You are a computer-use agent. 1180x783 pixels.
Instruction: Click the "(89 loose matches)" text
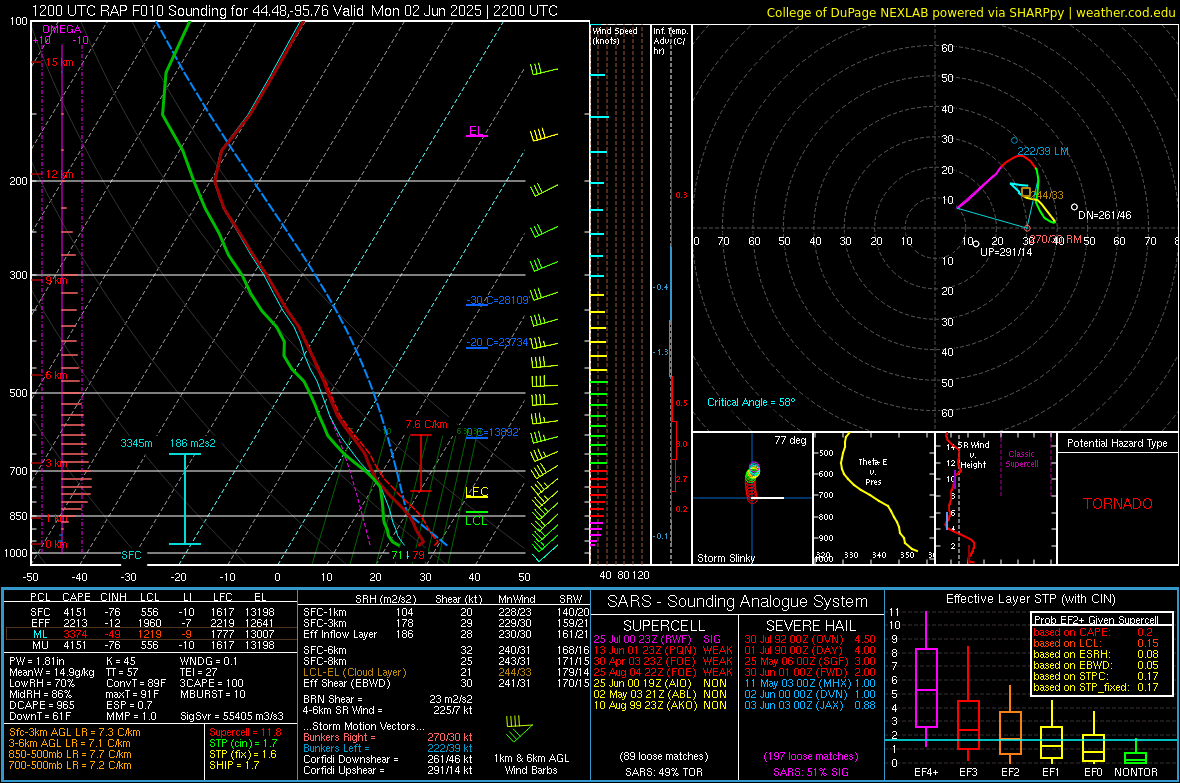(664, 756)
